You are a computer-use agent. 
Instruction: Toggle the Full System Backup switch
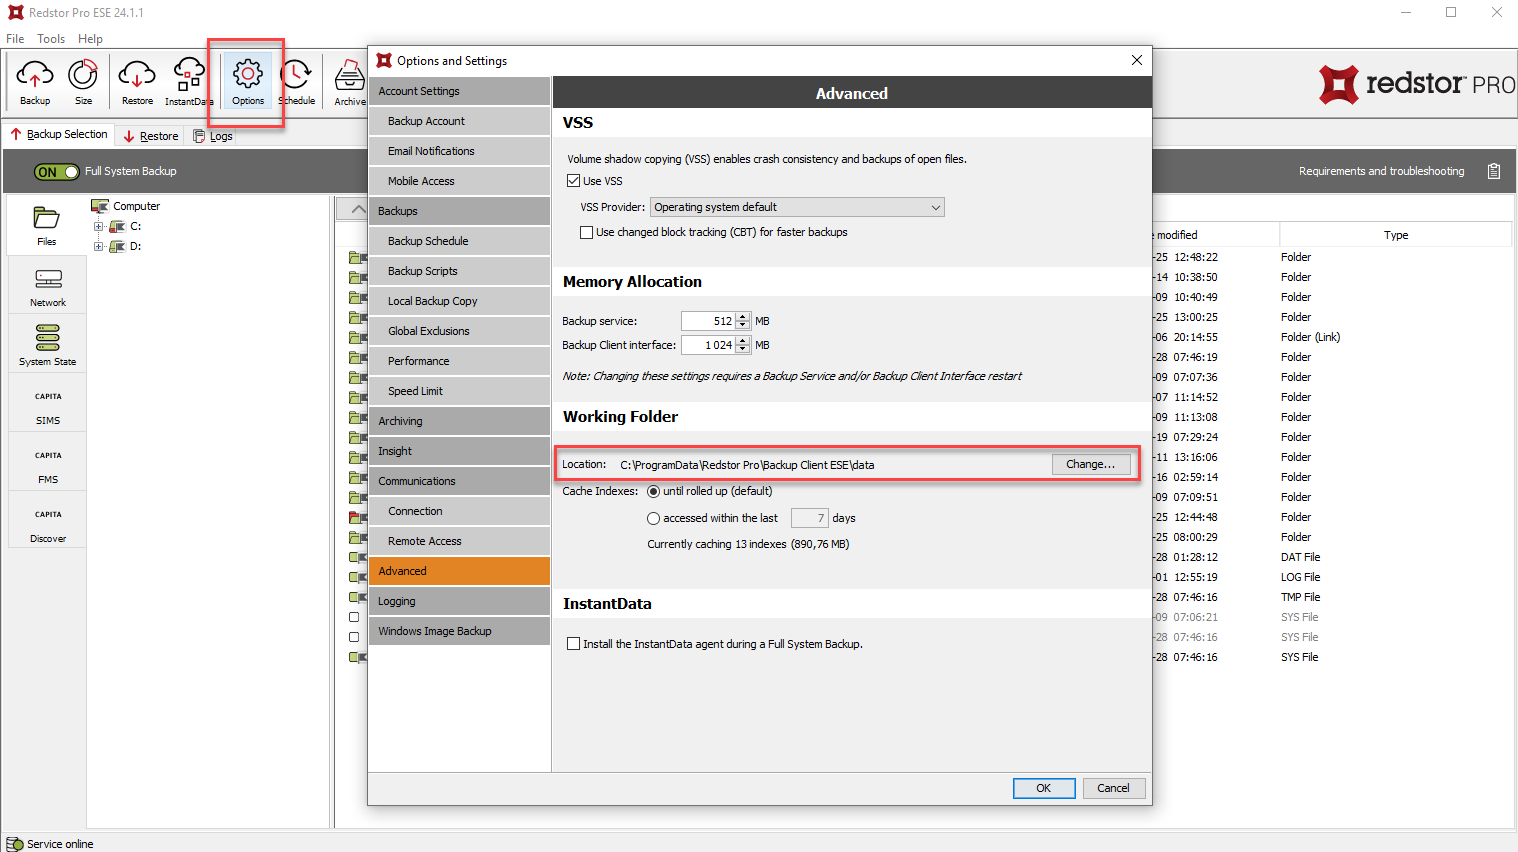coord(56,172)
